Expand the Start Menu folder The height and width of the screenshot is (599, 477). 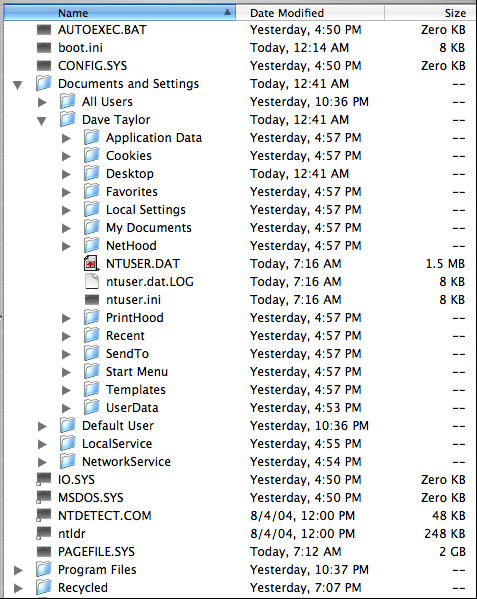click(66, 372)
